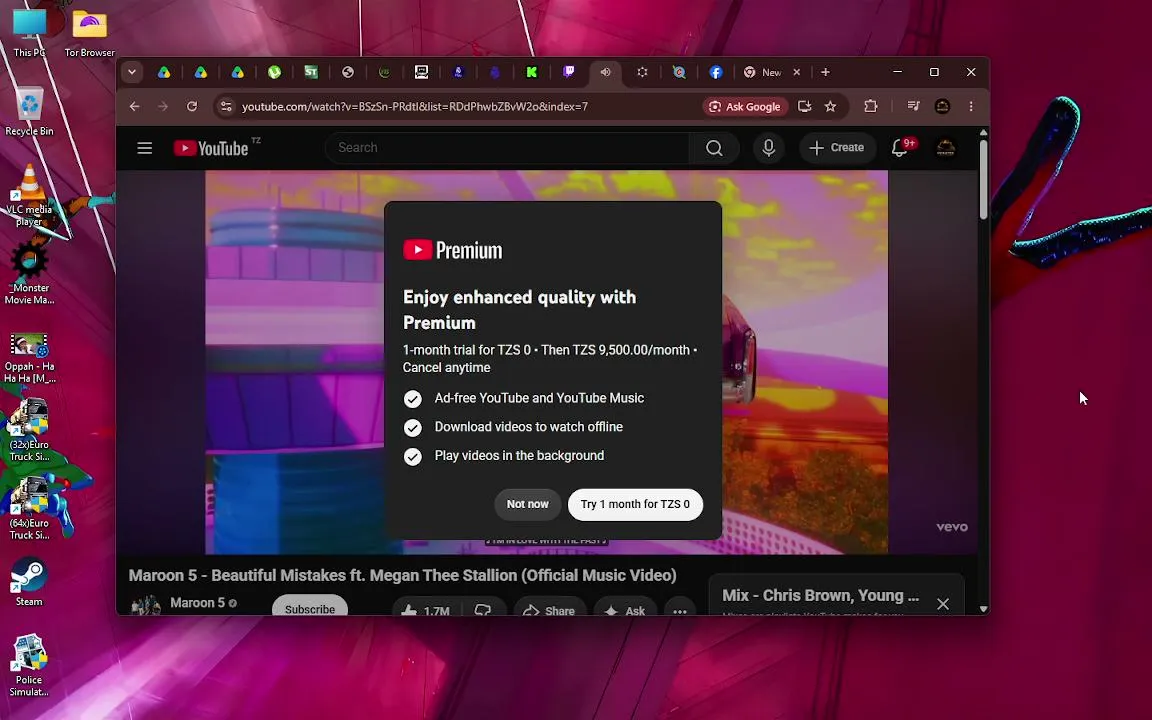
Task: Open Chrome profile avatar
Action: tap(943, 107)
